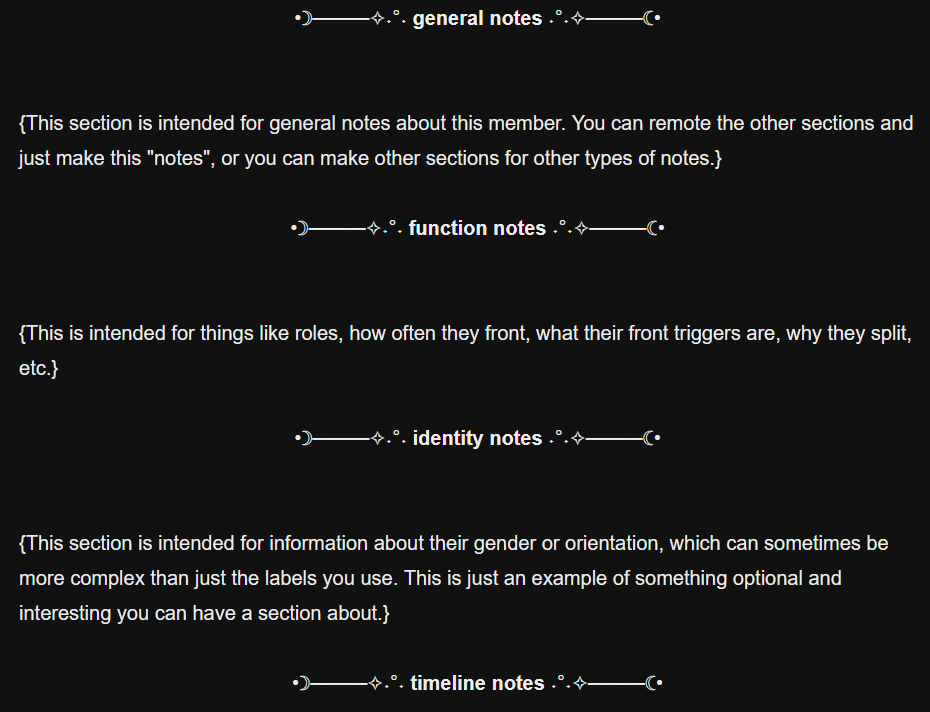Viewport: 930px width, 712px height.
Task: Click the word "etc.}" ending the function paragraph
Action: tap(39, 368)
